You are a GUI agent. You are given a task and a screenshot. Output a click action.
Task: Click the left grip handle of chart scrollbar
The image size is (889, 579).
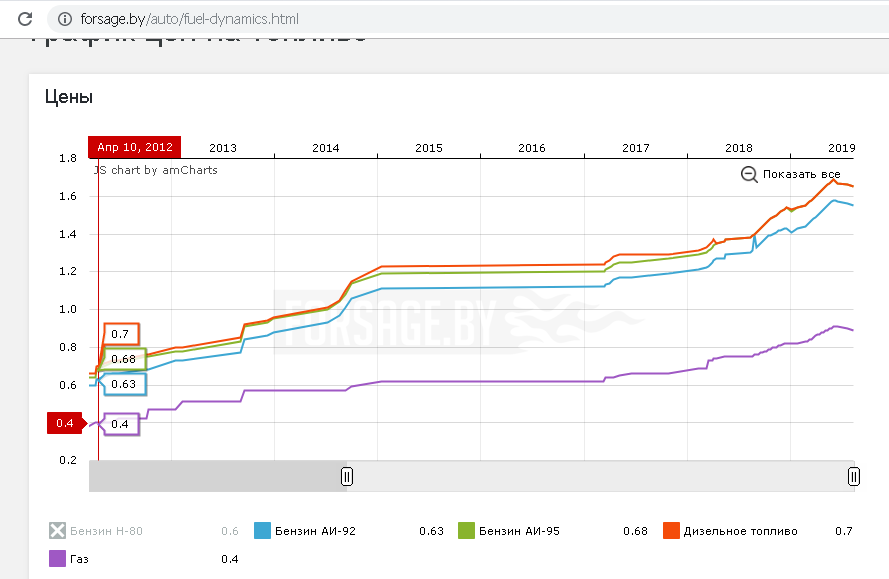click(347, 476)
